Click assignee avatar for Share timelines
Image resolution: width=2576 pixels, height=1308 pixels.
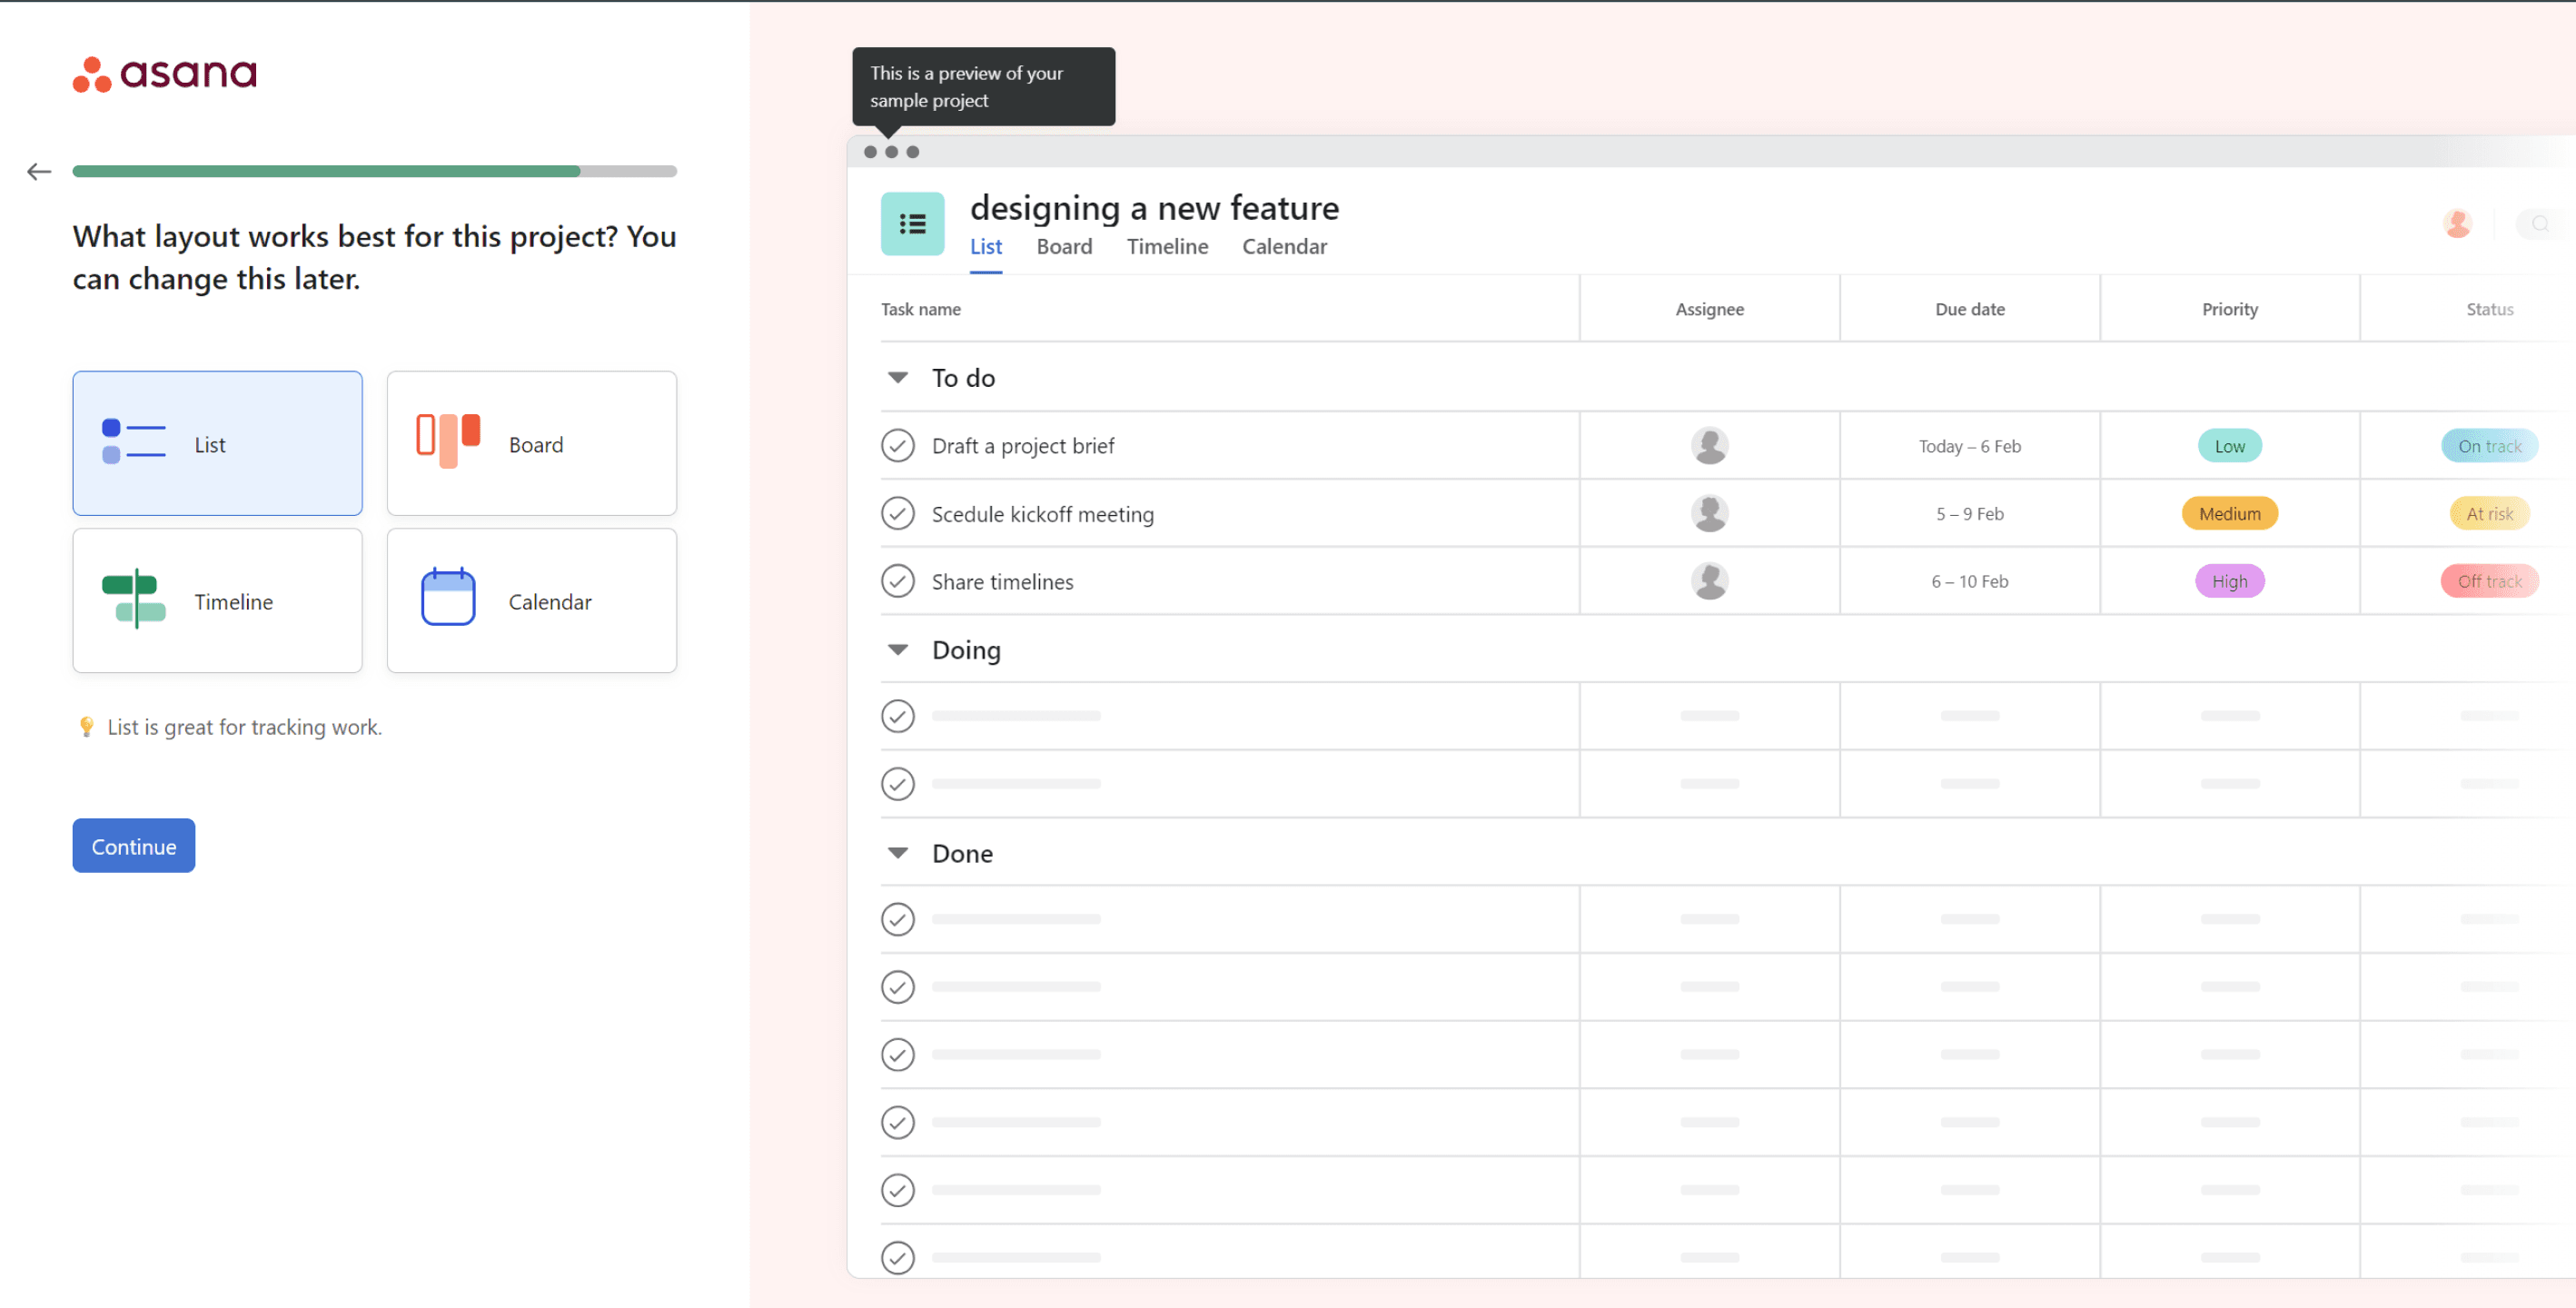coord(1708,581)
